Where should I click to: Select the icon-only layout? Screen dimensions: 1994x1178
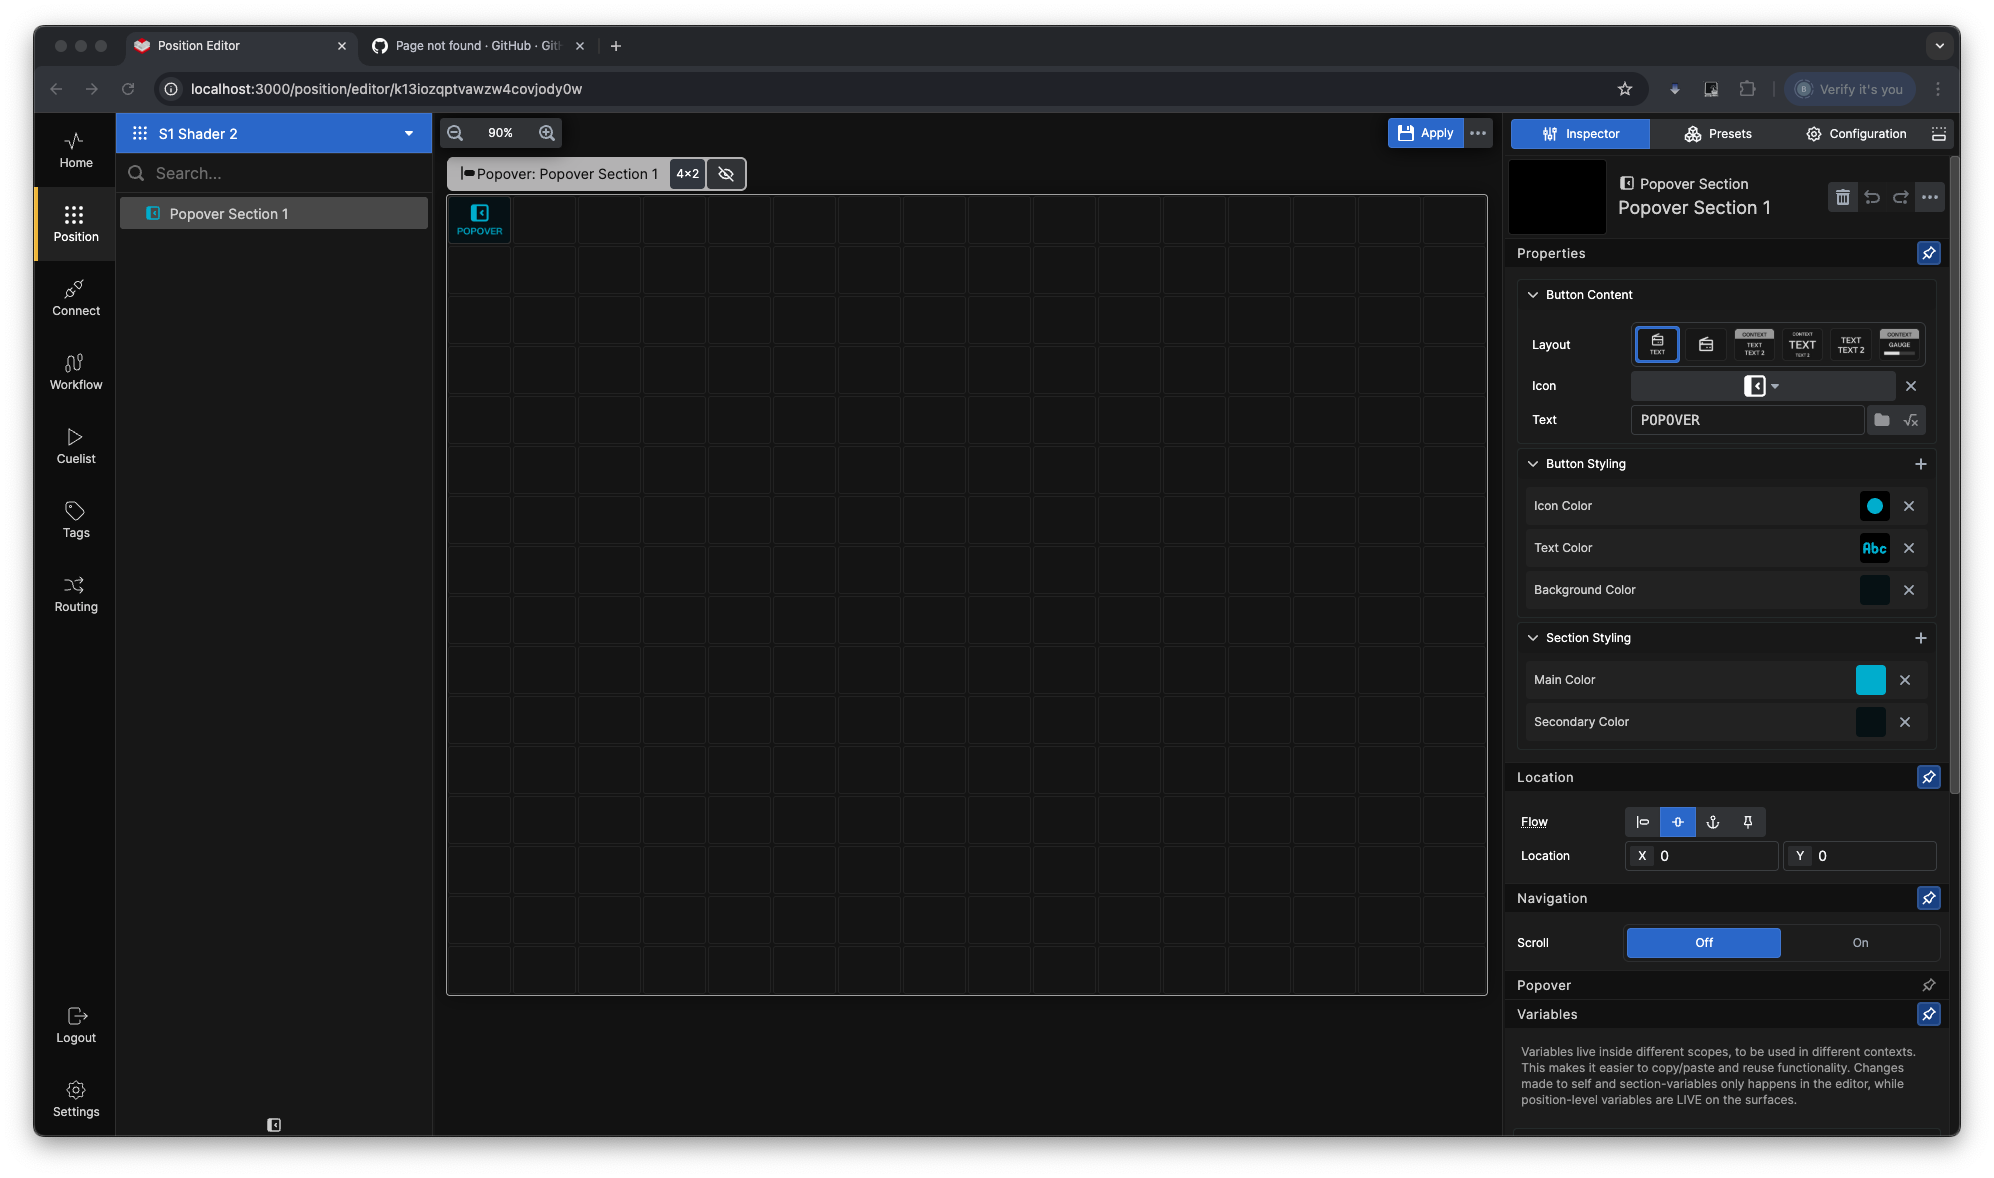pyautogui.click(x=1706, y=345)
